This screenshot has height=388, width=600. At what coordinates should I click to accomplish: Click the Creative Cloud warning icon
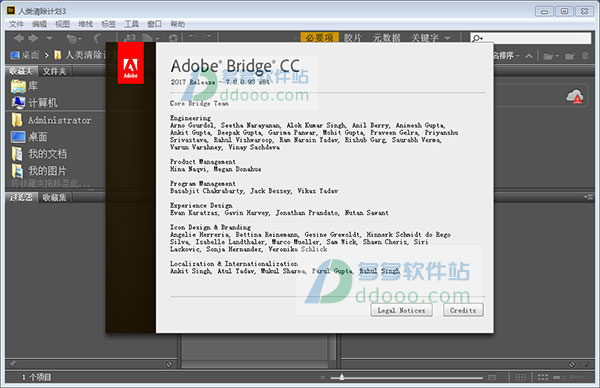point(575,96)
